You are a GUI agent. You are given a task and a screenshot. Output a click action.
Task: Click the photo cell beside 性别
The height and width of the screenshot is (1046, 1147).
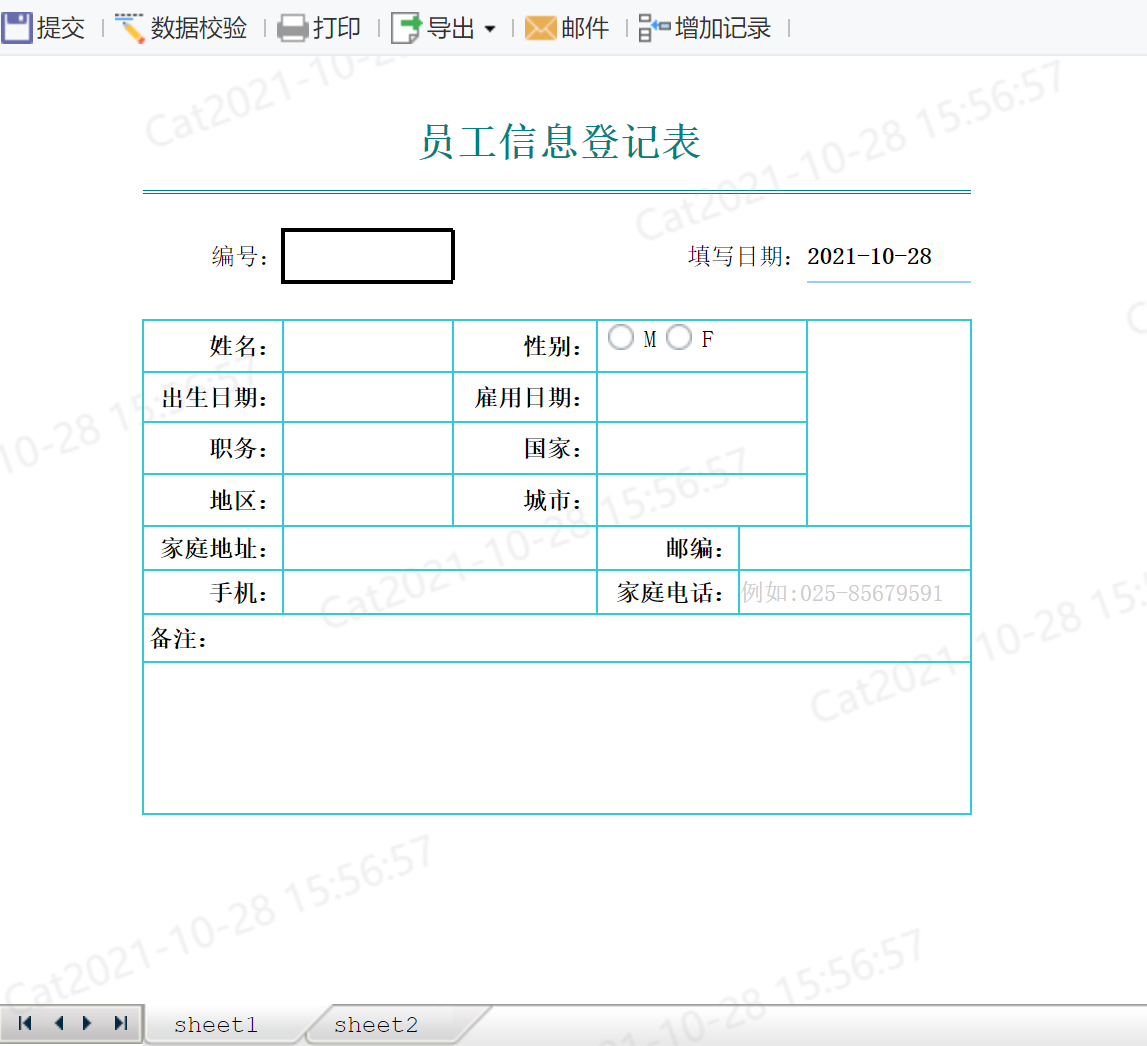(889, 423)
